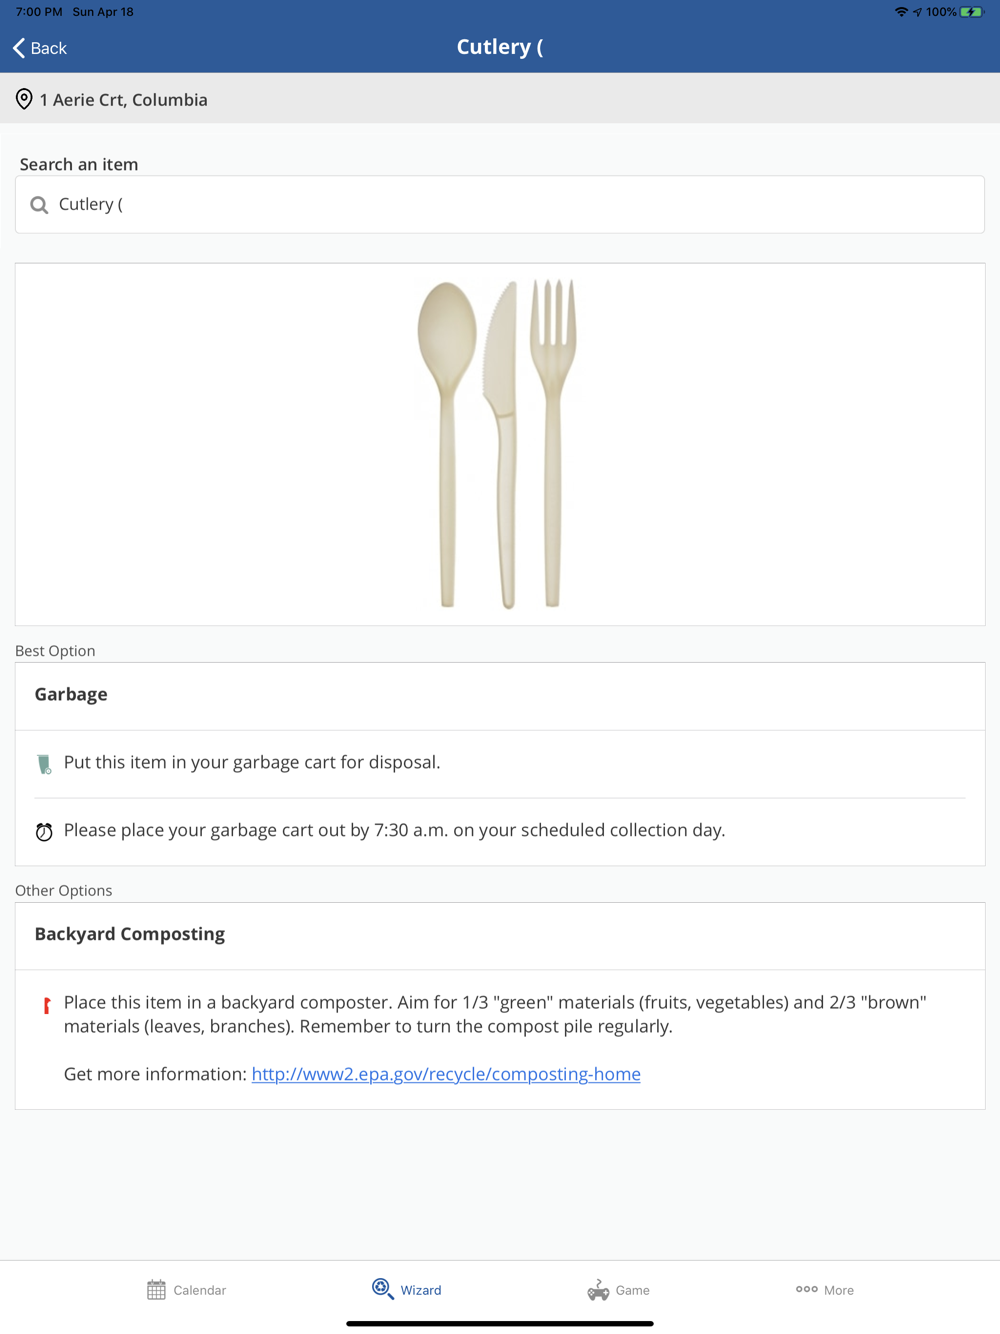
Task: Open the EPA composting-home link
Action: (x=446, y=1074)
